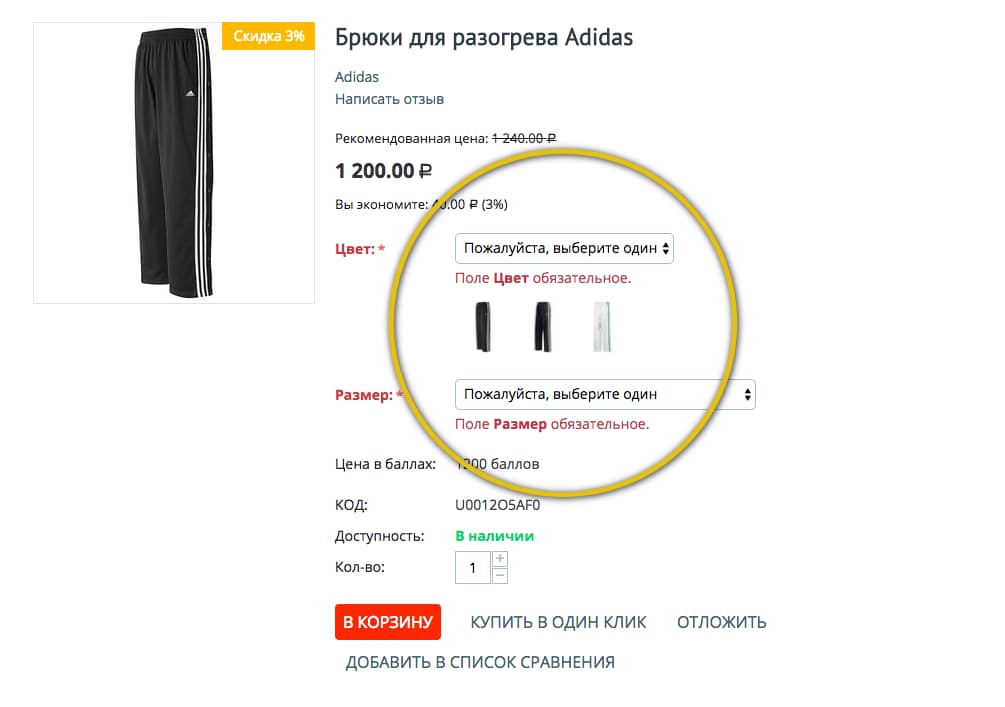Choose the middle dark pants color swatch
This screenshot has height=707, width=1005.
[x=542, y=327]
